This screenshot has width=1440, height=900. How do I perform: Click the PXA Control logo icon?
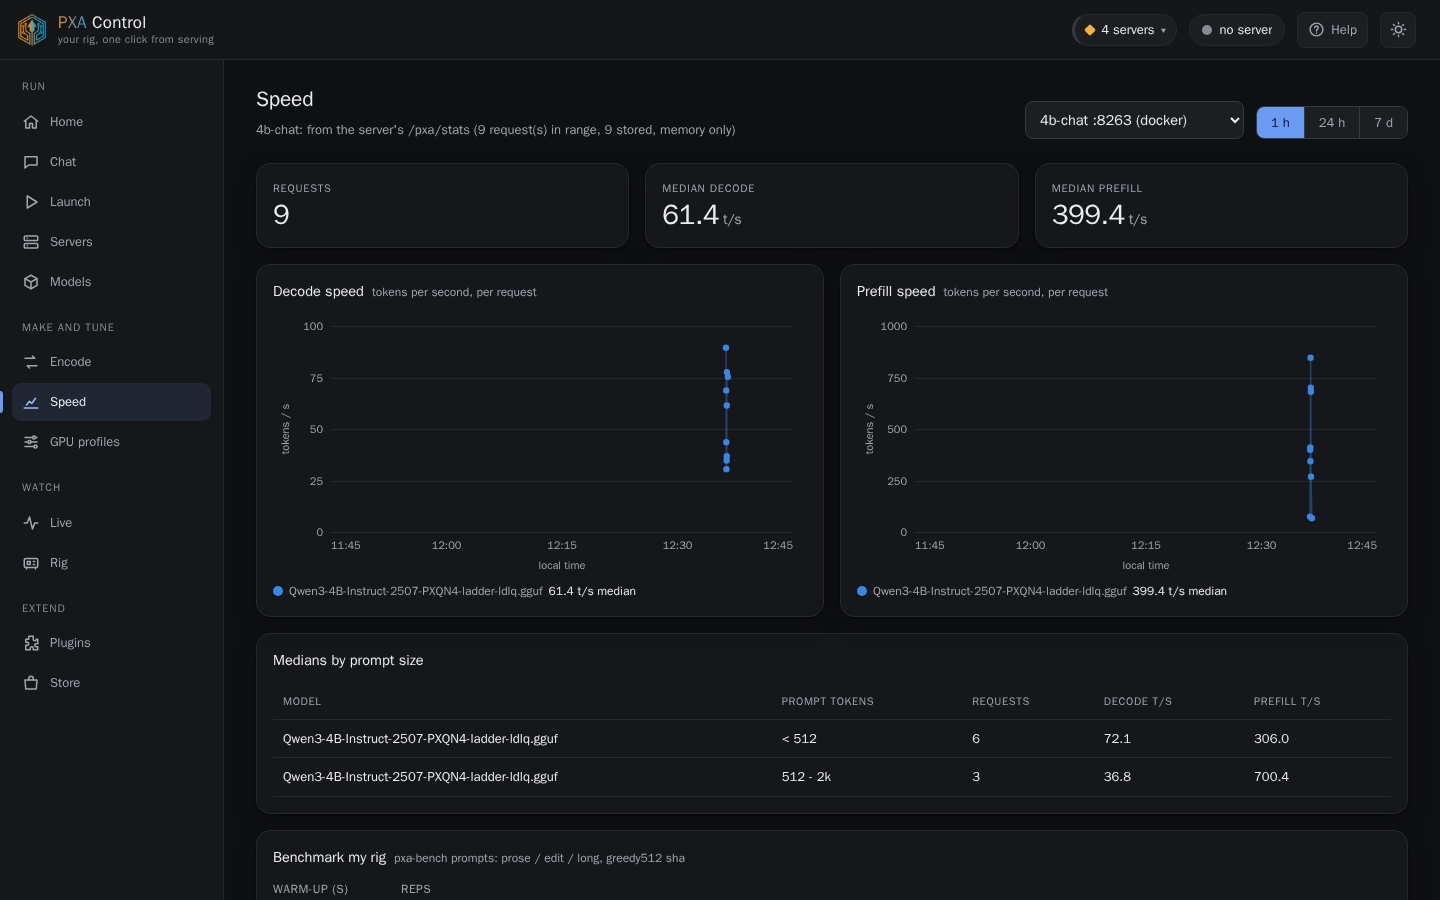tap(32, 30)
